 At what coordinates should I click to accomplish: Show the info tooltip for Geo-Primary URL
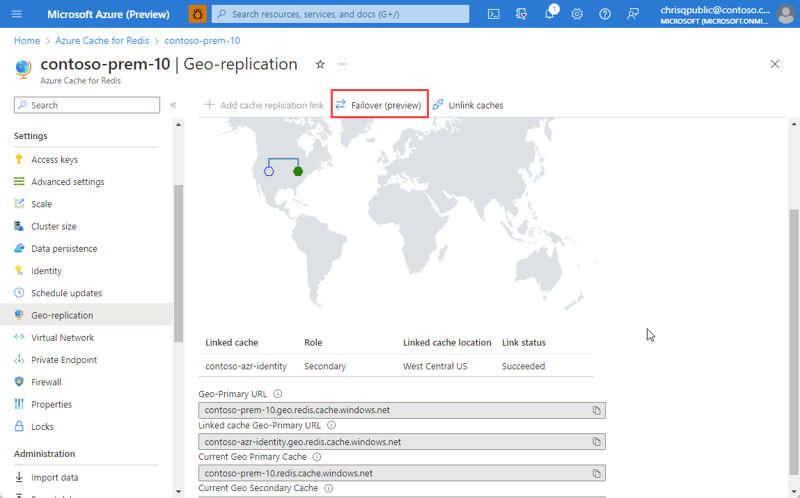click(x=278, y=394)
